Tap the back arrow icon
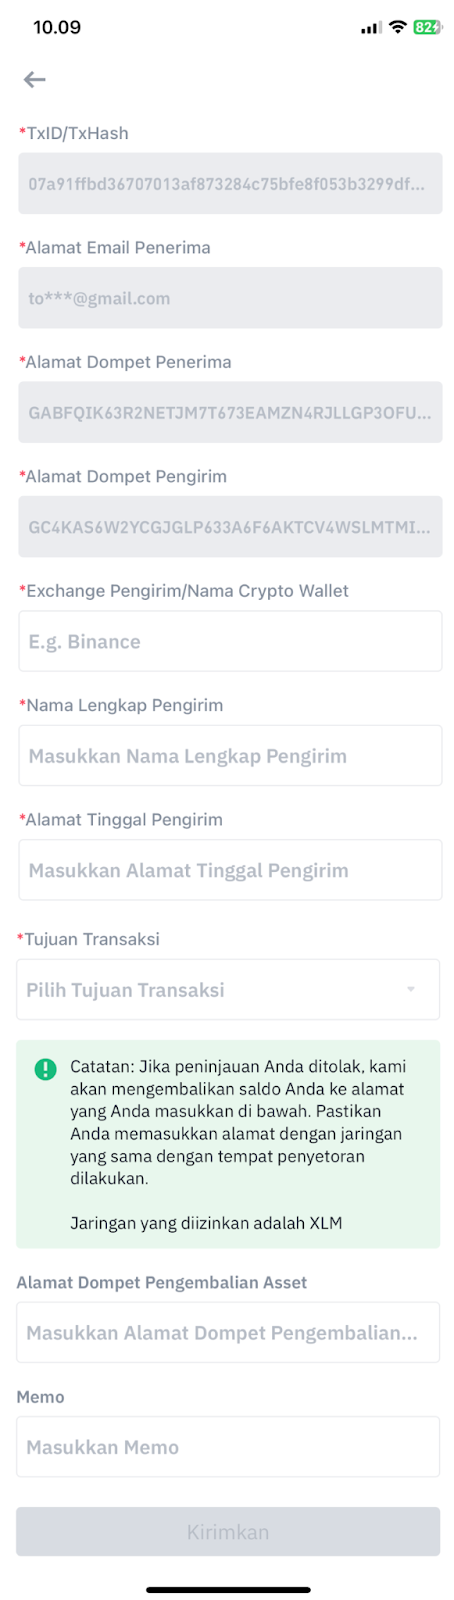The image size is (454, 1600). pyautogui.click(x=35, y=79)
